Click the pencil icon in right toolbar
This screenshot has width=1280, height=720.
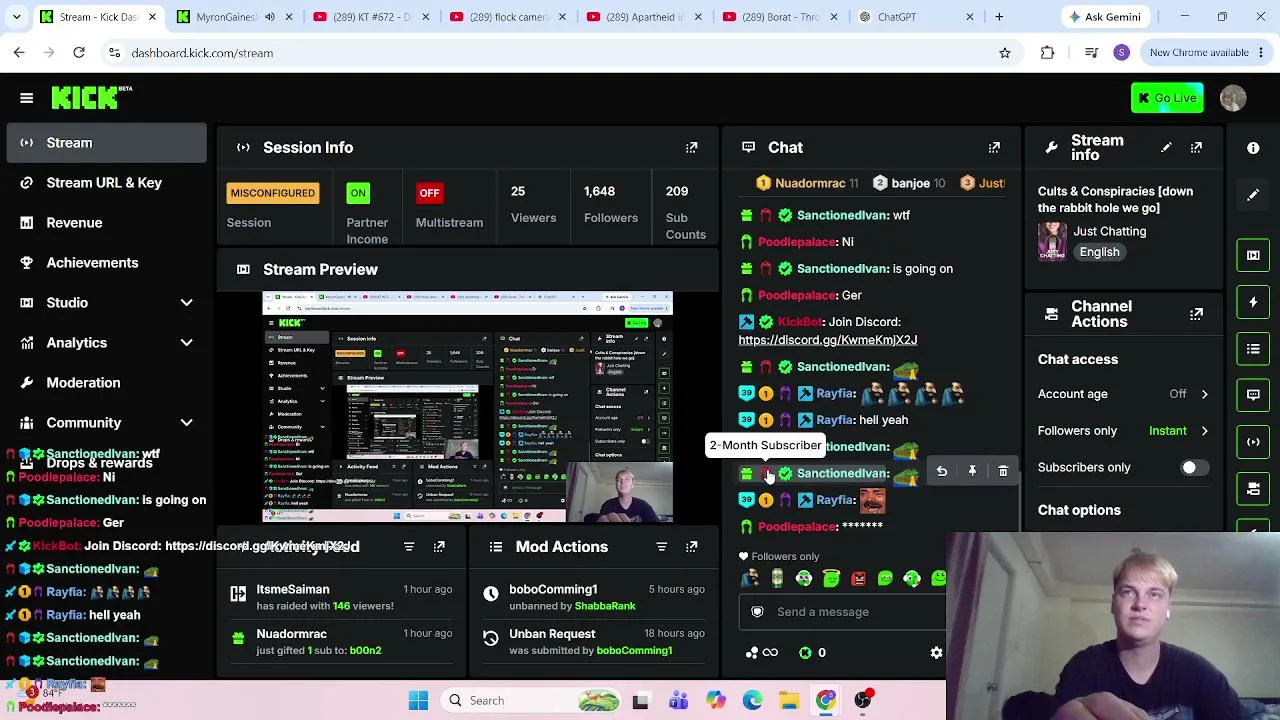(1253, 195)
